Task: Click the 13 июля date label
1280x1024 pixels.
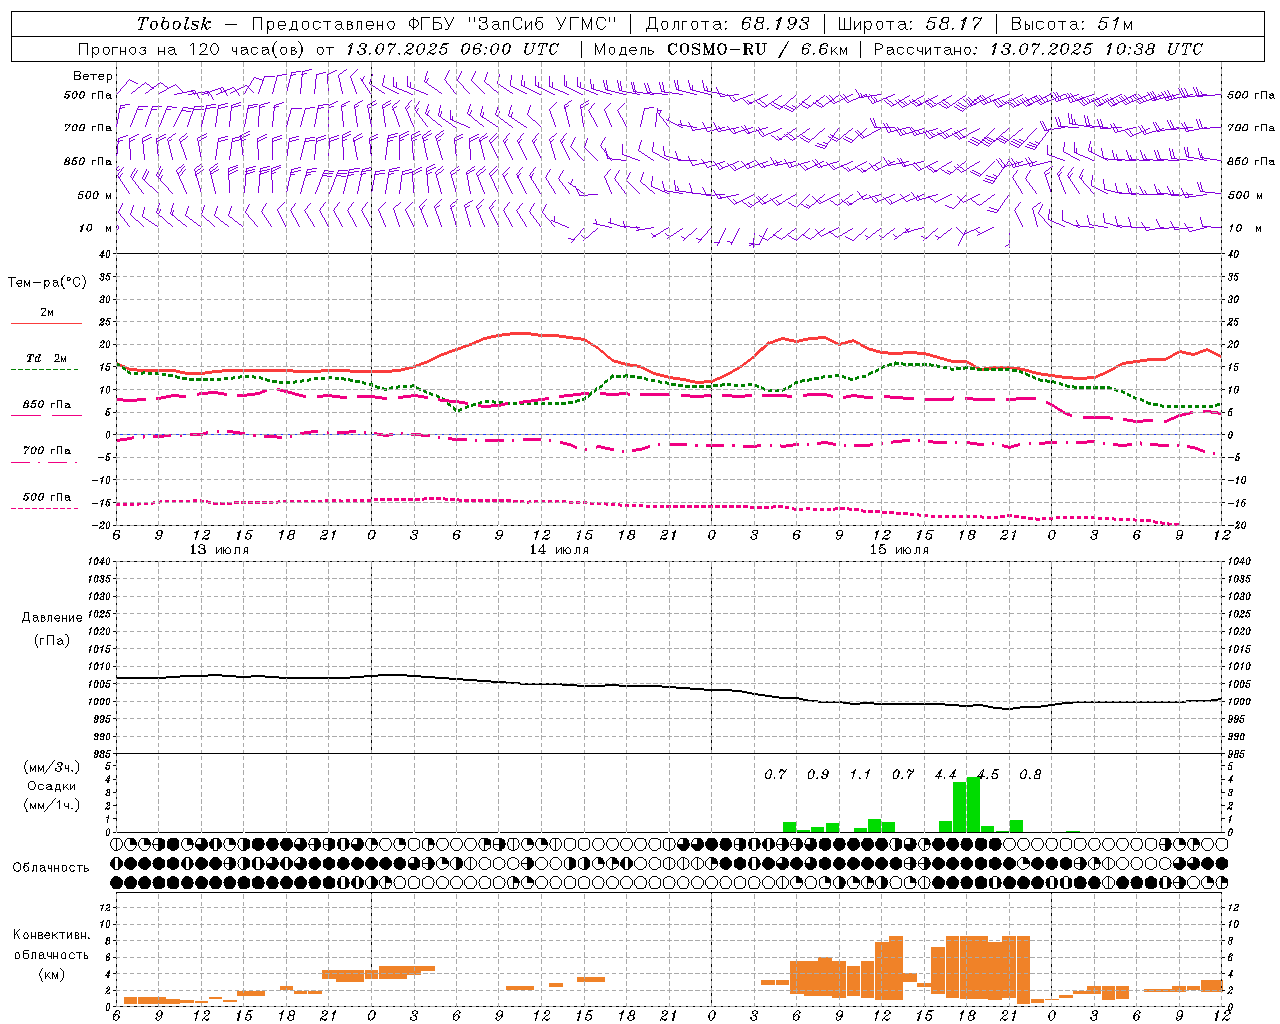Action: [x=219, y=549]
